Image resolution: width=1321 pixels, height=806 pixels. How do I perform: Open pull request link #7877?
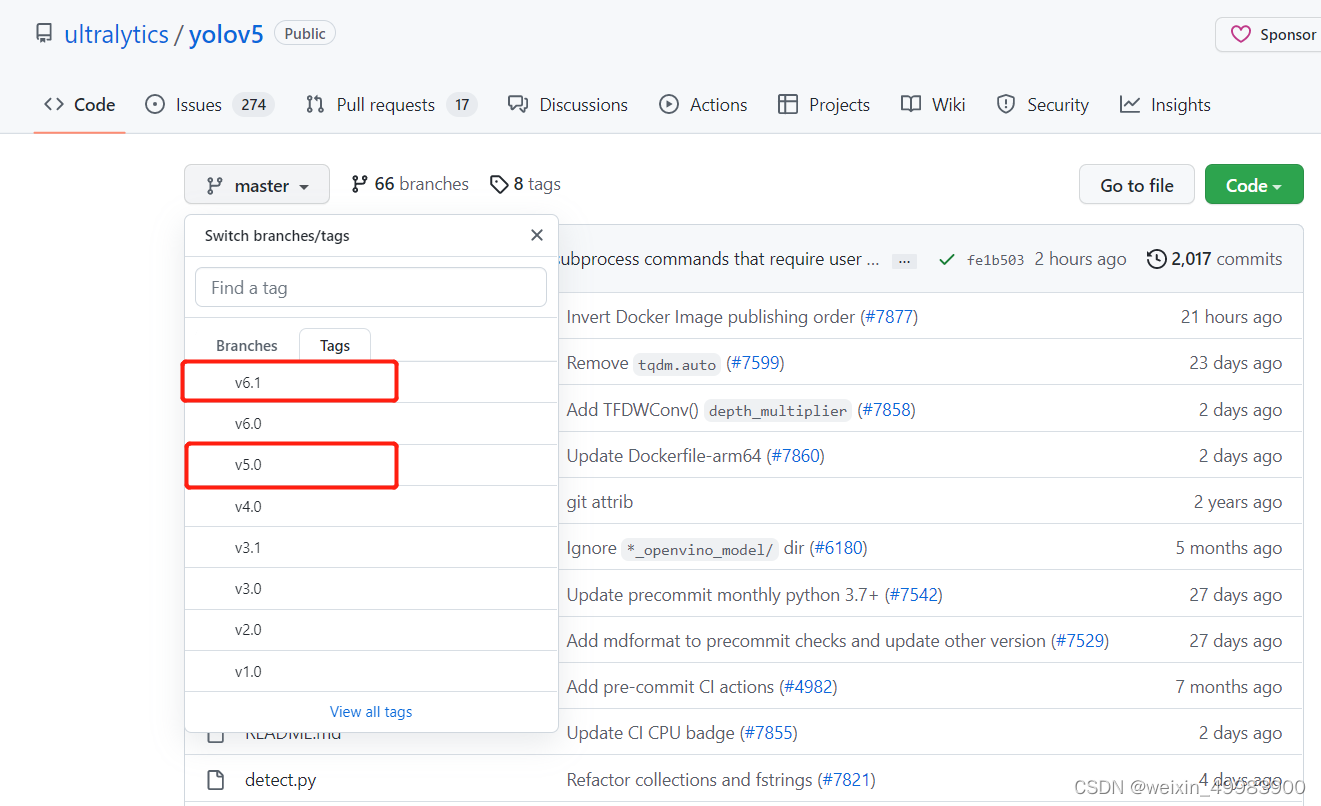(889, 317)
